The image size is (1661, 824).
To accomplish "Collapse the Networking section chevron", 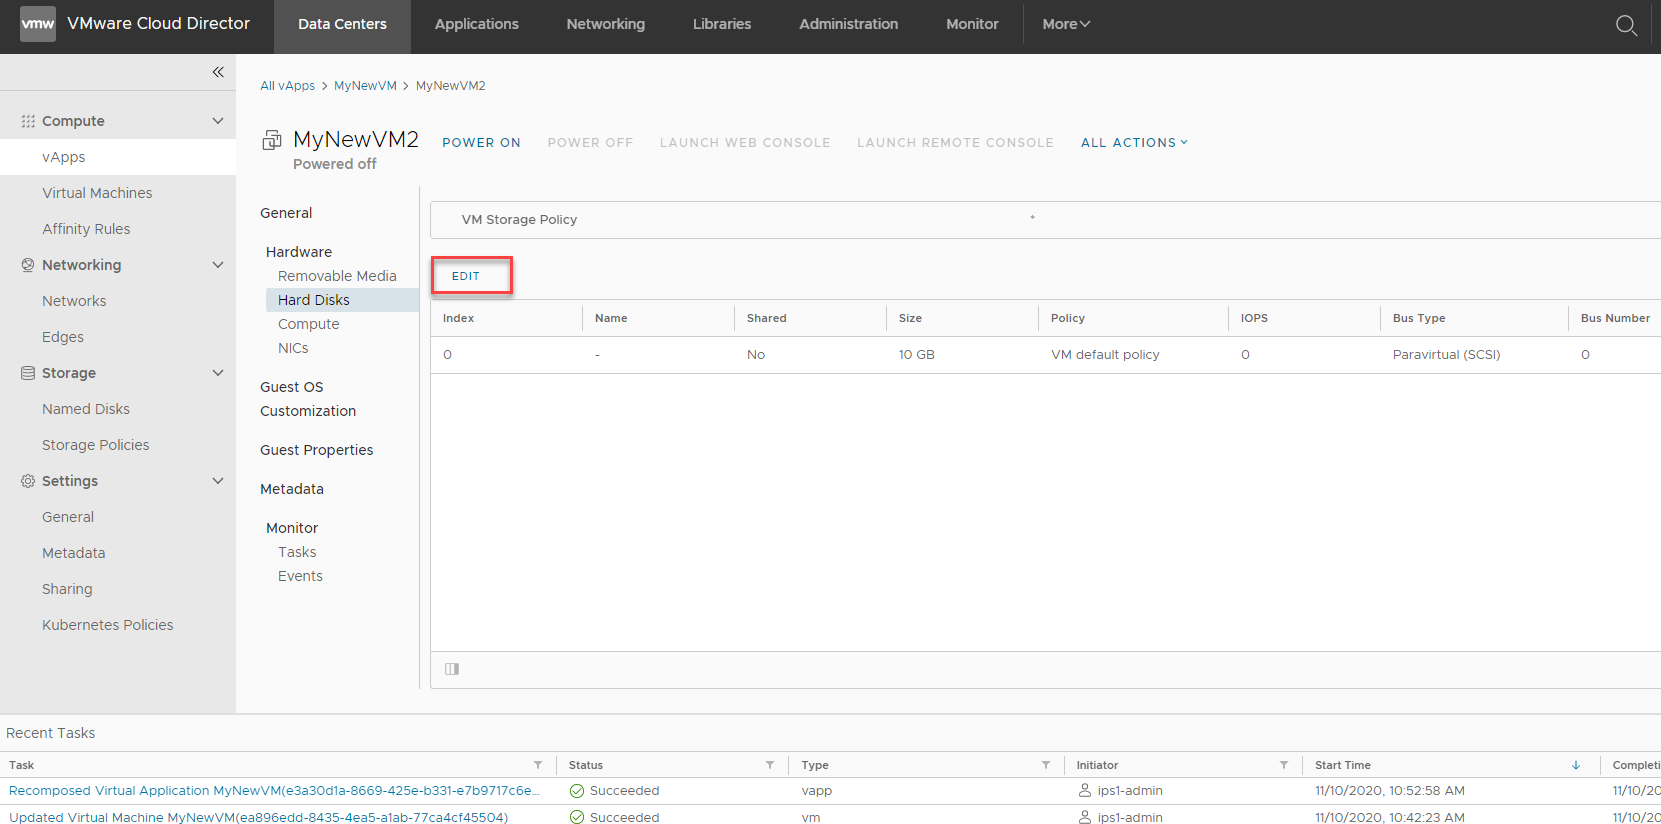I will click(218, 265).
